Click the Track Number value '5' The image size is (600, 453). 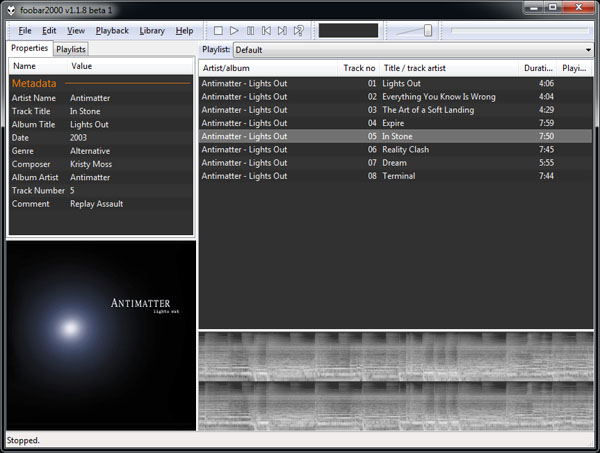(72, 191)
